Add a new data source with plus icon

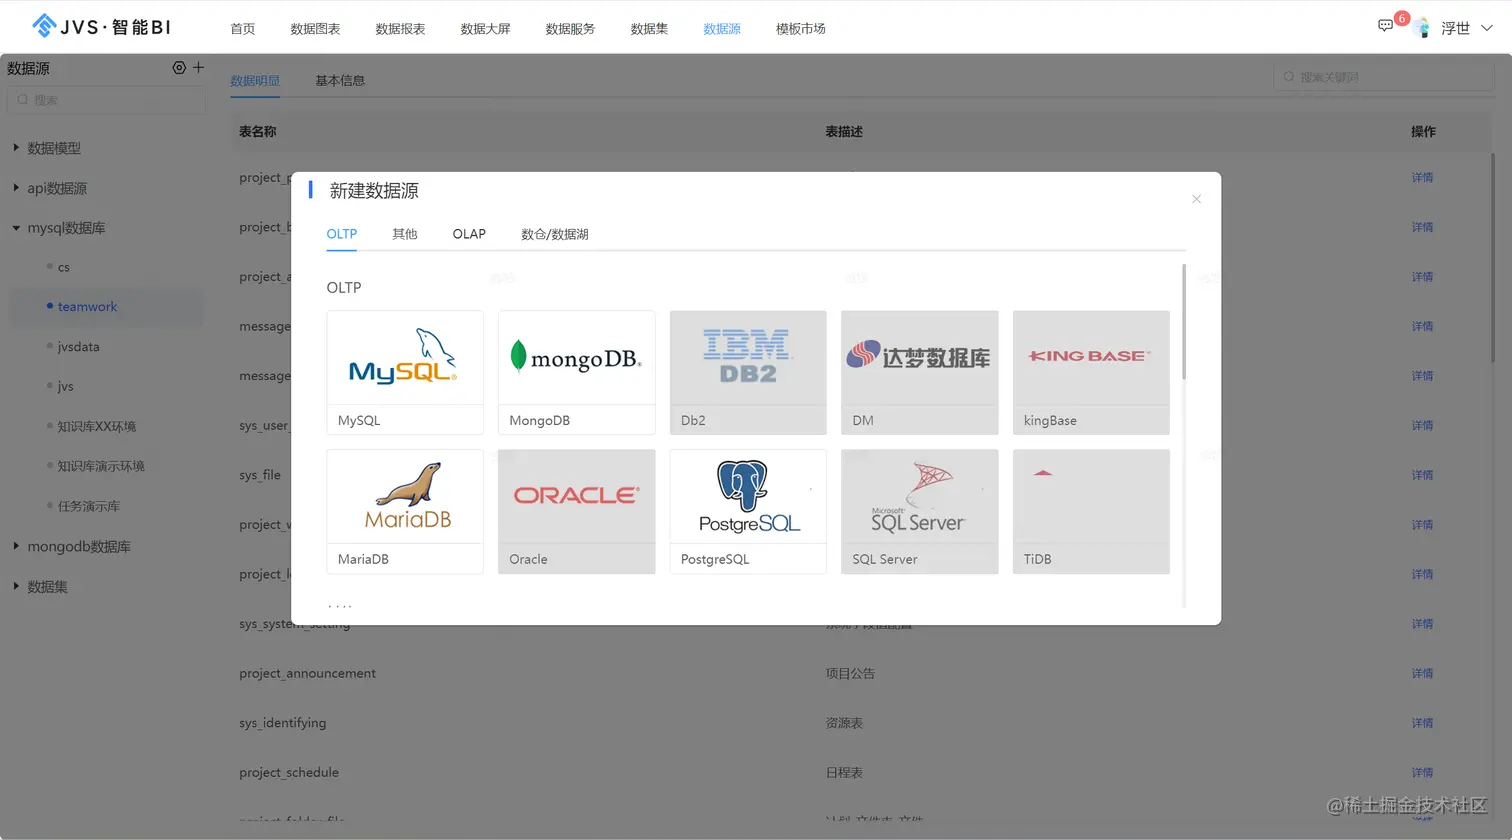tap(198, 68)
